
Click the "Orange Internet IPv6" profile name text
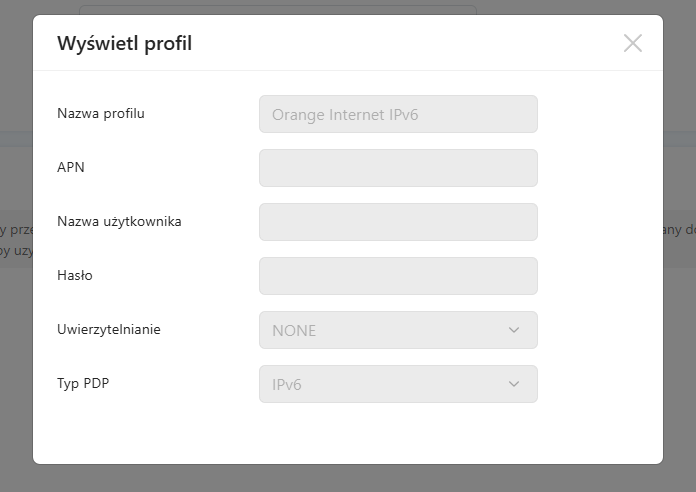point(344,114)
